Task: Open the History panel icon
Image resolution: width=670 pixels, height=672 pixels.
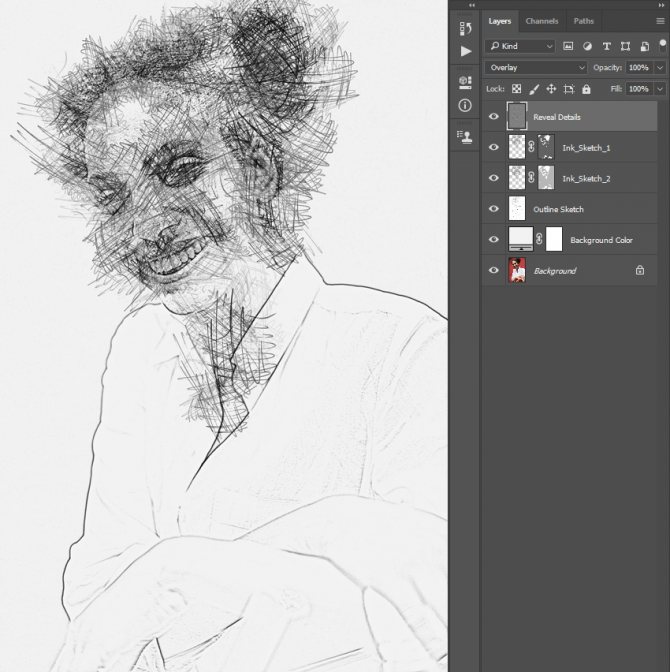Action: click(465, 28)
